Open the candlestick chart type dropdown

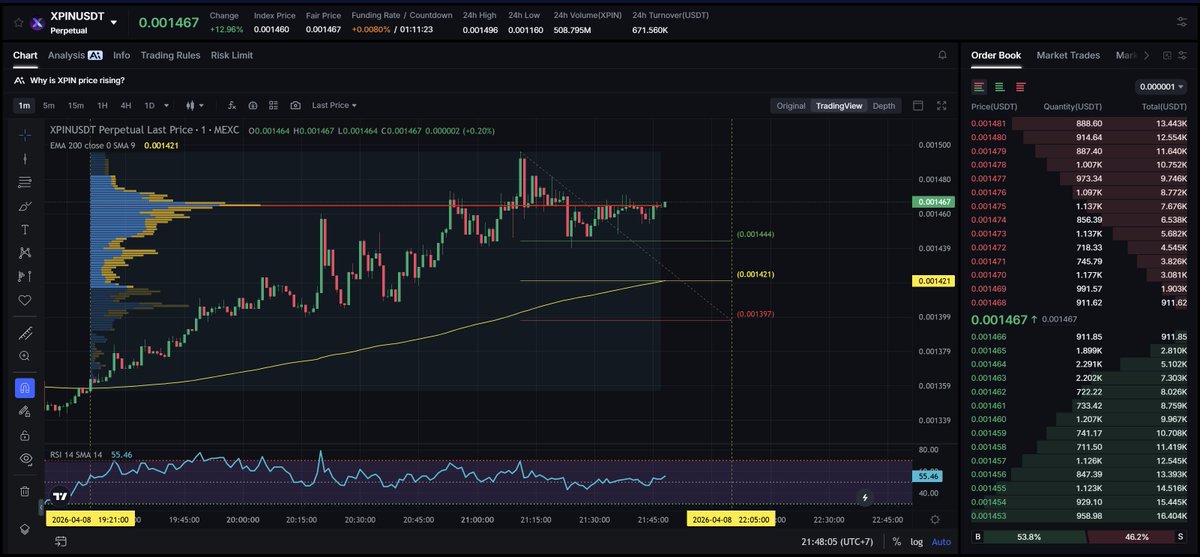coord(194,105)
